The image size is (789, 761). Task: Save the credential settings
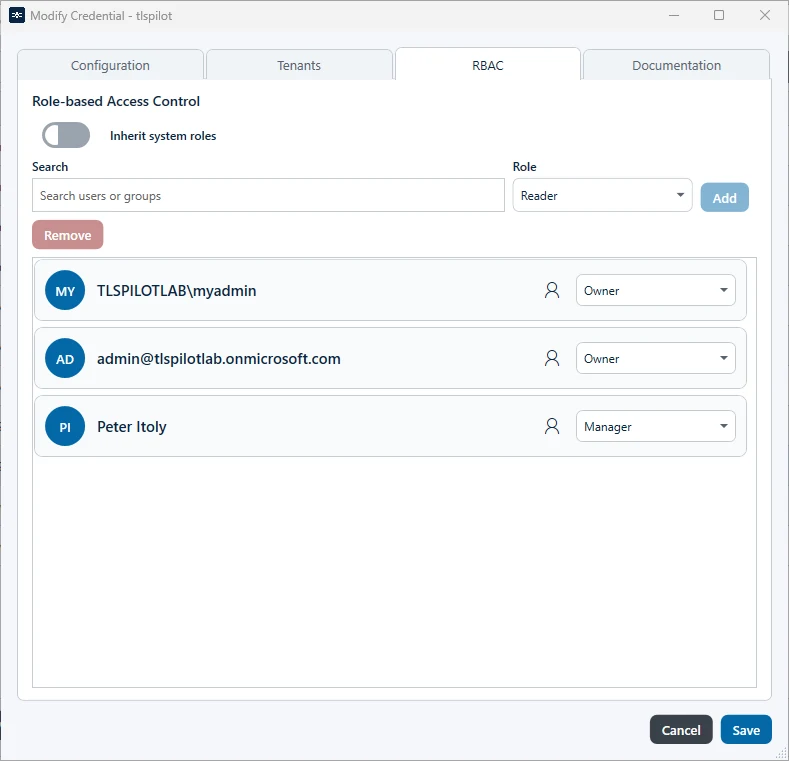coord(746,730)
